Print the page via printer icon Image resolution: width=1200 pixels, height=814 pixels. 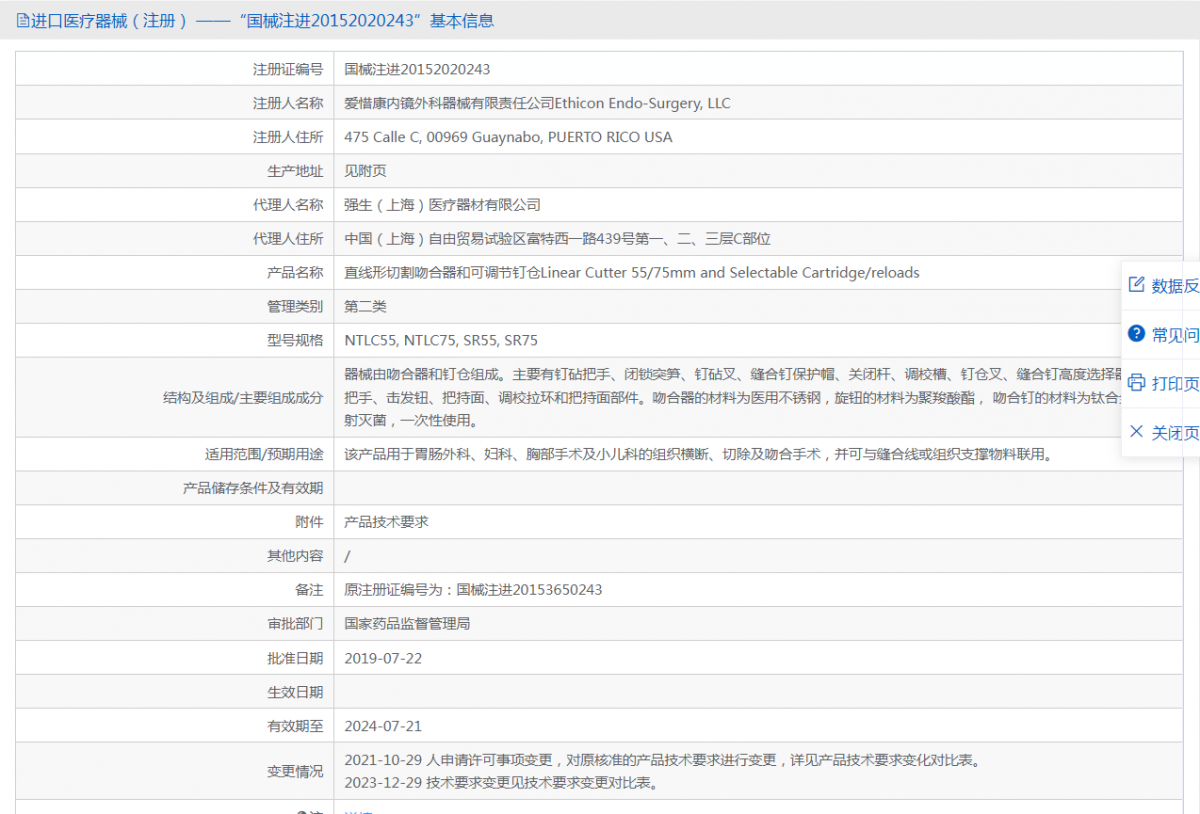1136,382
